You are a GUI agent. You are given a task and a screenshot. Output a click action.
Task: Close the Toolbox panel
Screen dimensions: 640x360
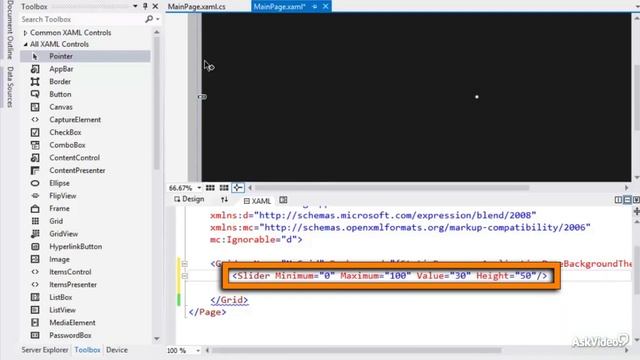pyautogui.click(x=155, y=6)
